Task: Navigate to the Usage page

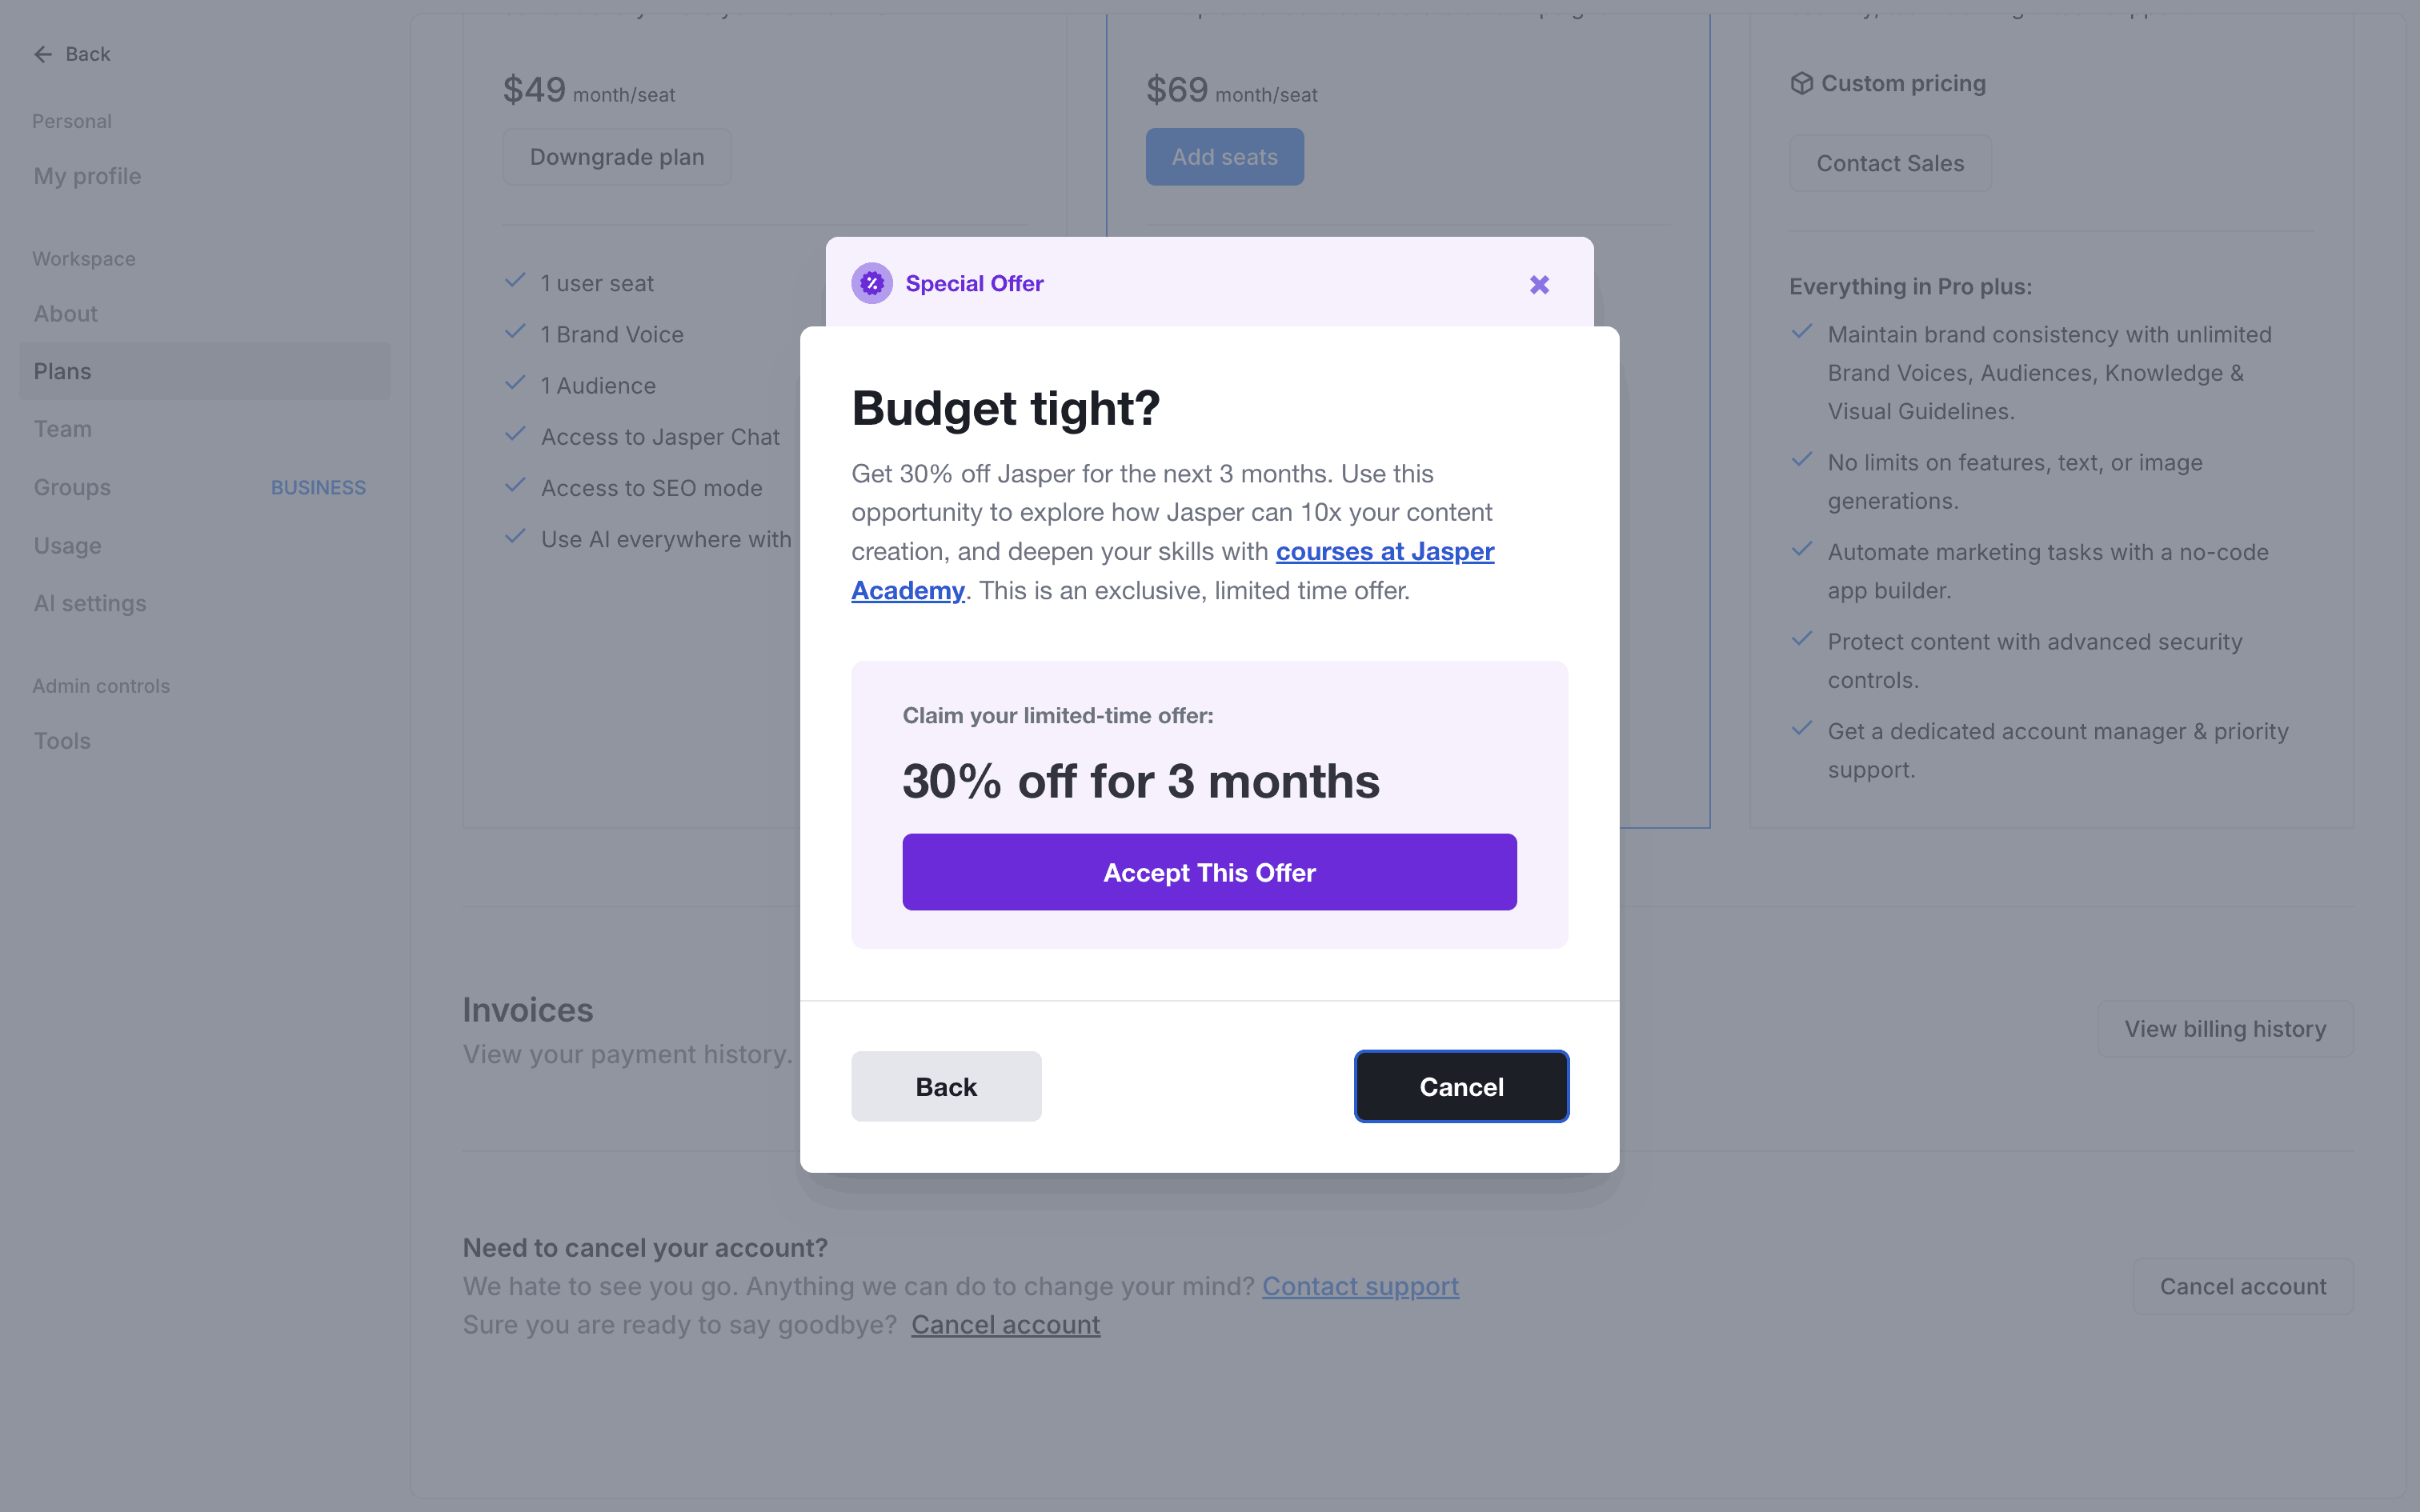Action: [68, 546]
